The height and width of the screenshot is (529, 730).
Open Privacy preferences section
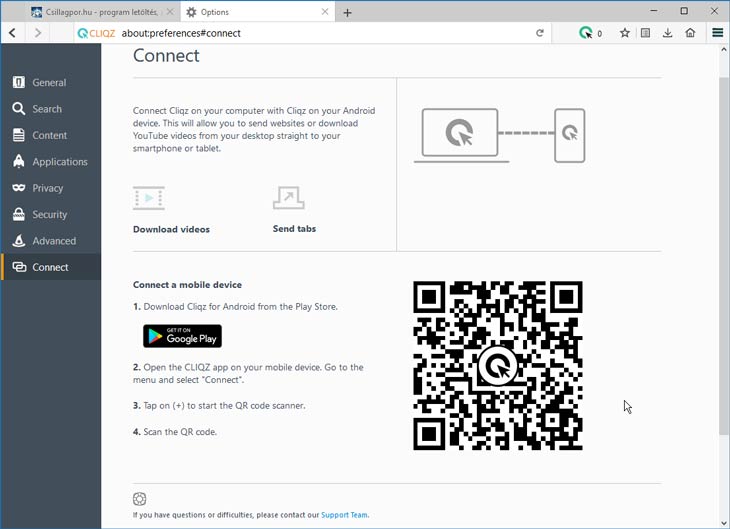[51, 188]
